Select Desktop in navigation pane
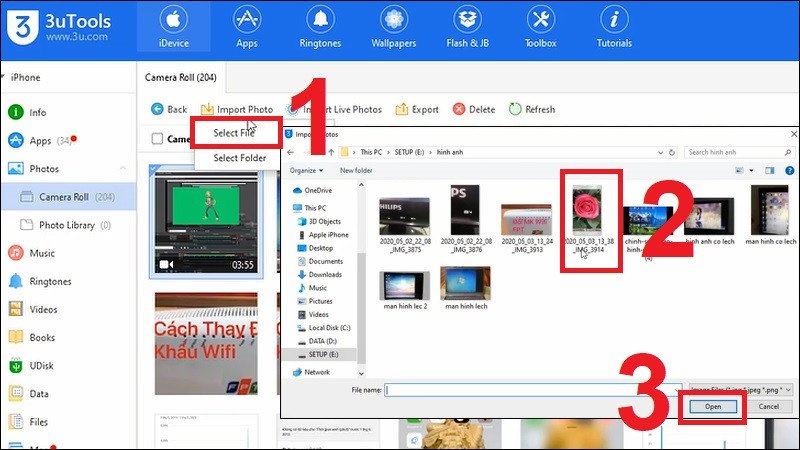 pyautogui.click(x=315, y=248)
